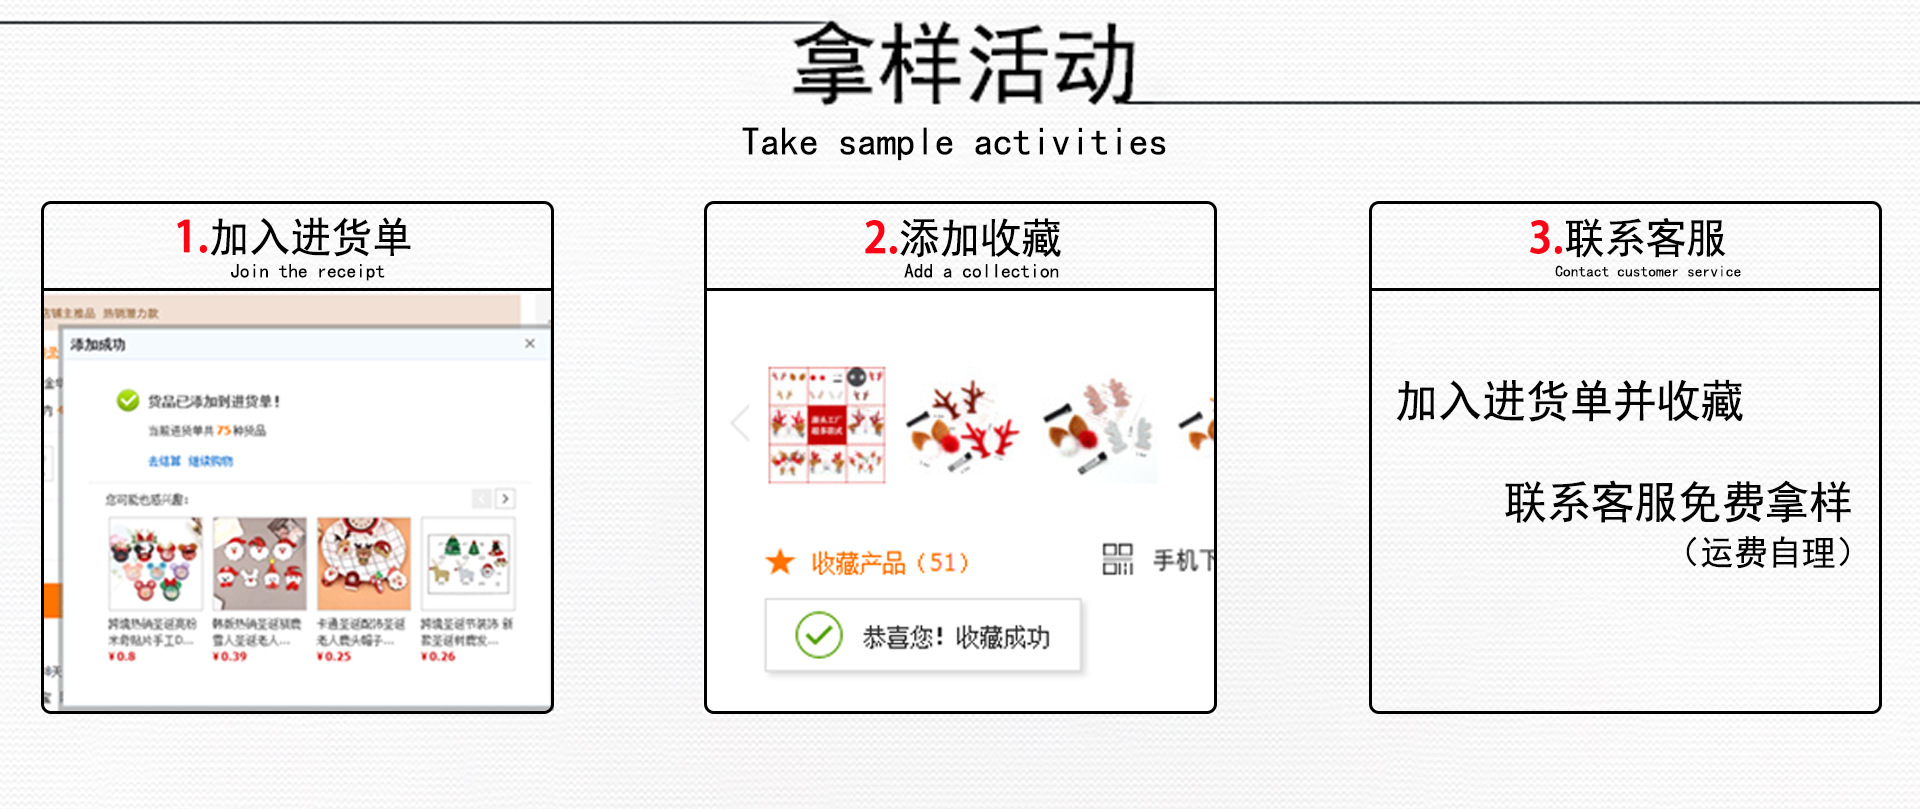This screenshot has width=1920, height=809.
Task: Click the green circled check in 收藏成功 notice
Action: coord(819,635)
